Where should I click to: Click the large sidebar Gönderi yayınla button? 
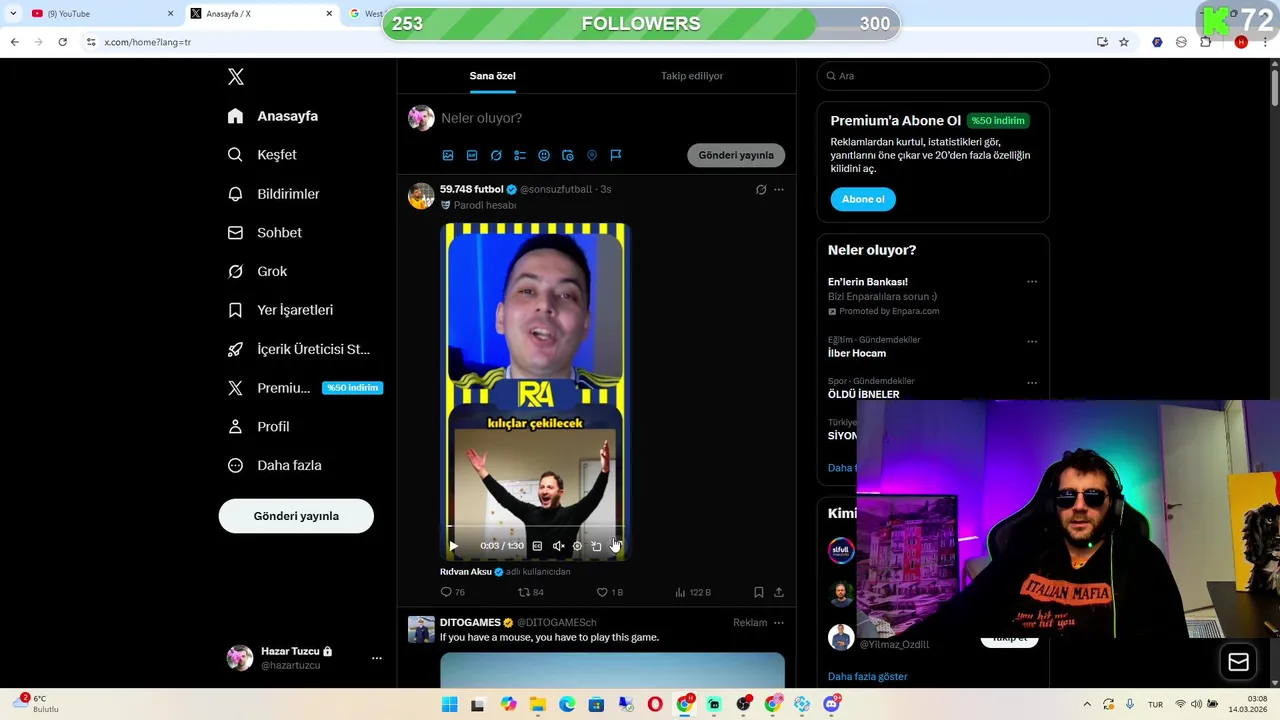[296, 516]
